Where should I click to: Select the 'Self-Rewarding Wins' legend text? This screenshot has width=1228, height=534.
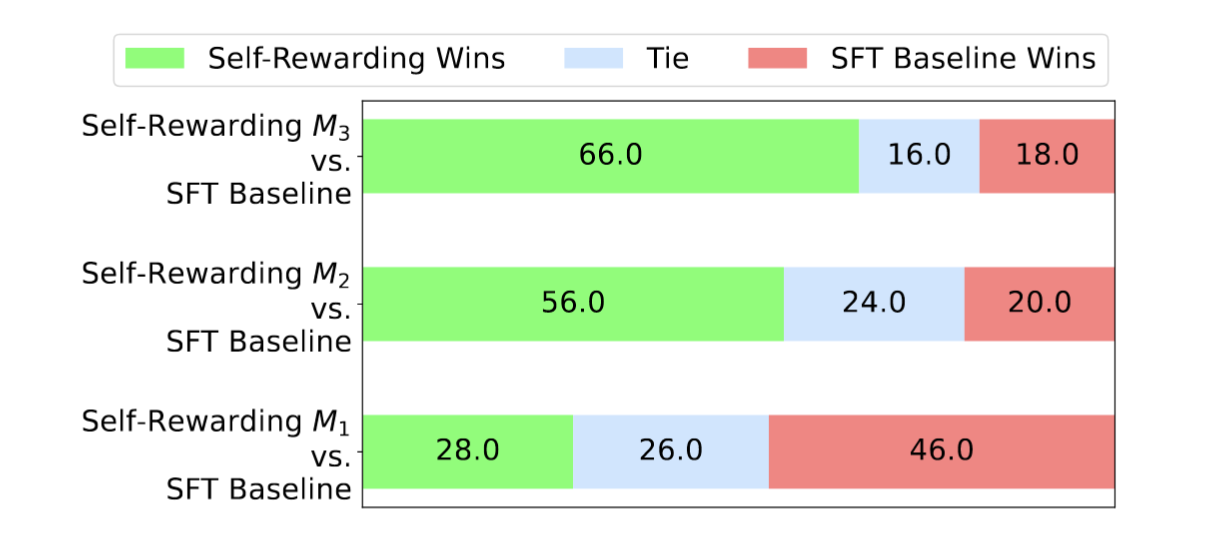point(356,58)
